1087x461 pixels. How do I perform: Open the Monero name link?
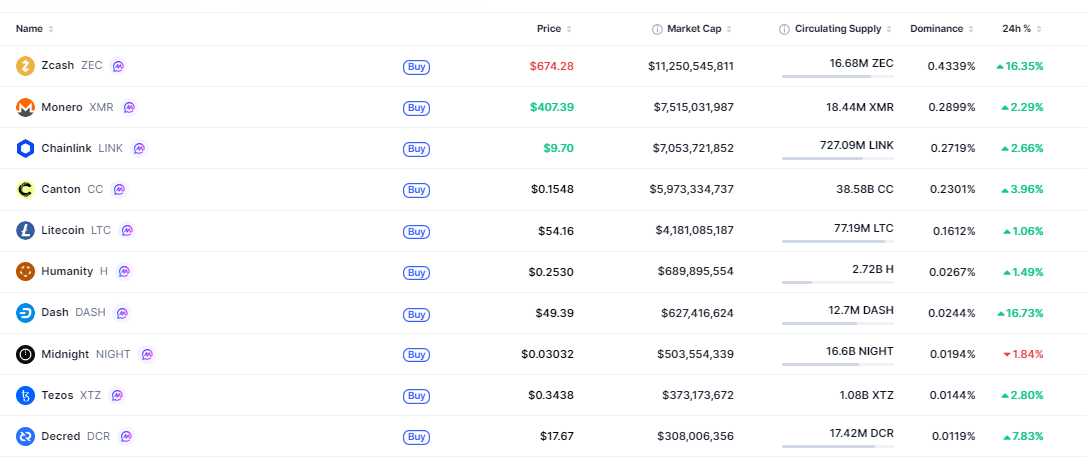[62, 107]
